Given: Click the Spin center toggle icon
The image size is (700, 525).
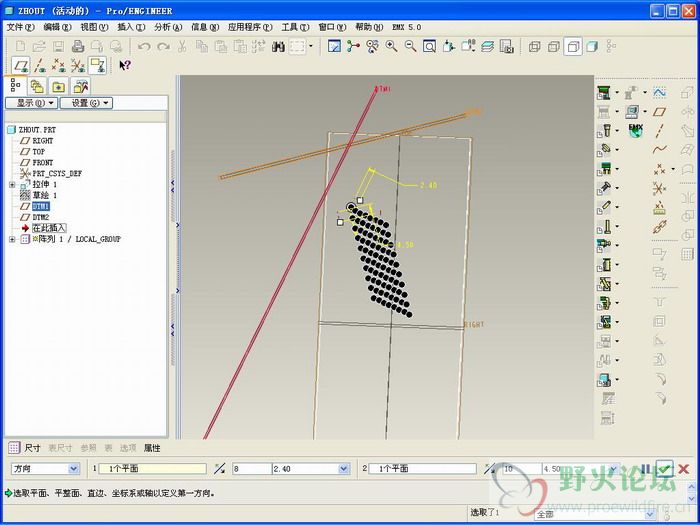Looking at the screenshot, I should [353, 46].
